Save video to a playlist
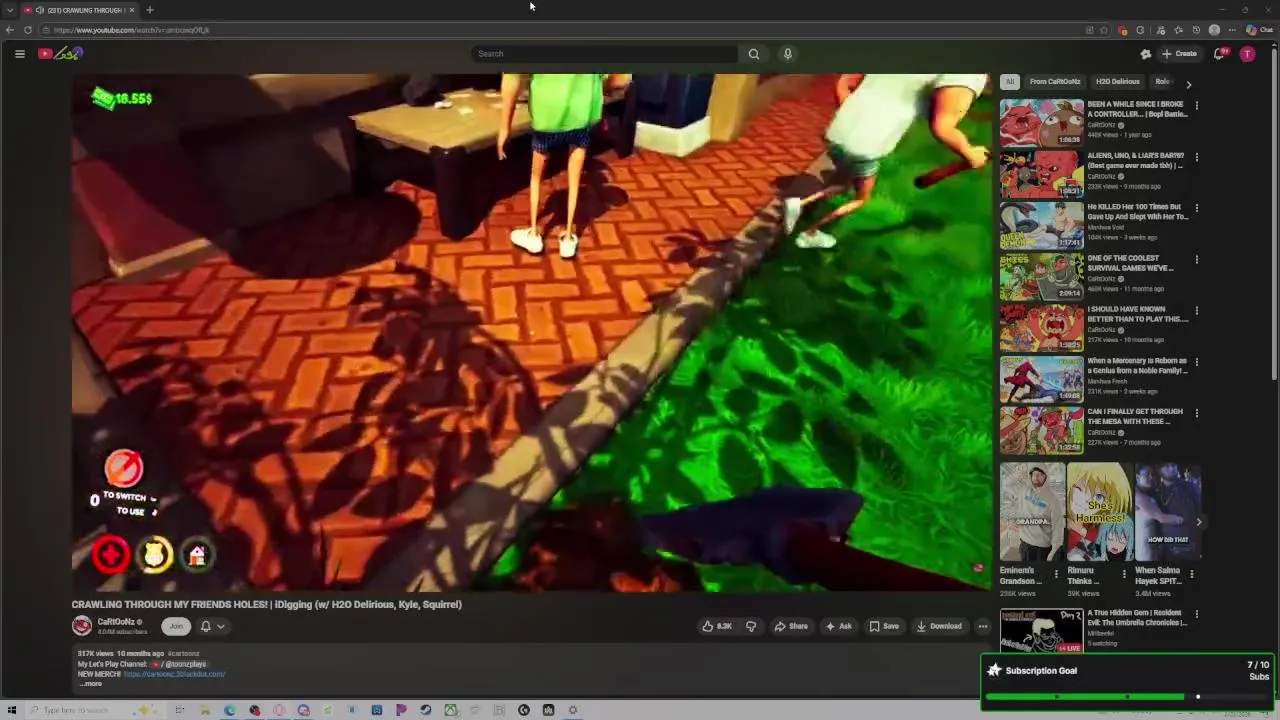The width and height of the screenshot is (1280, 720). coord(884,626)
